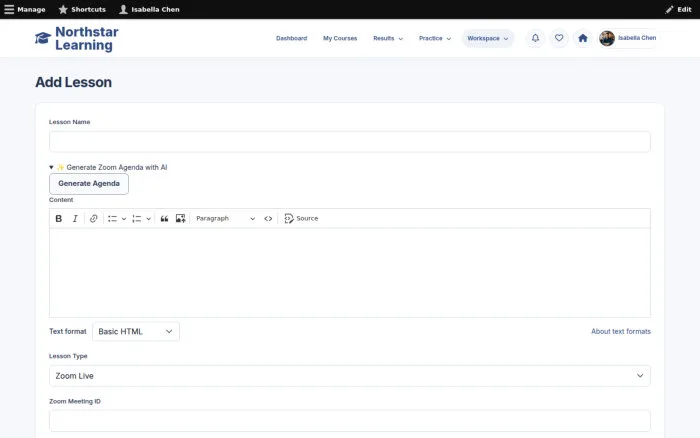The height and width of the screenshot is (438, 700).
Task: Open the About text formats link
Action: tap(621, 331)
